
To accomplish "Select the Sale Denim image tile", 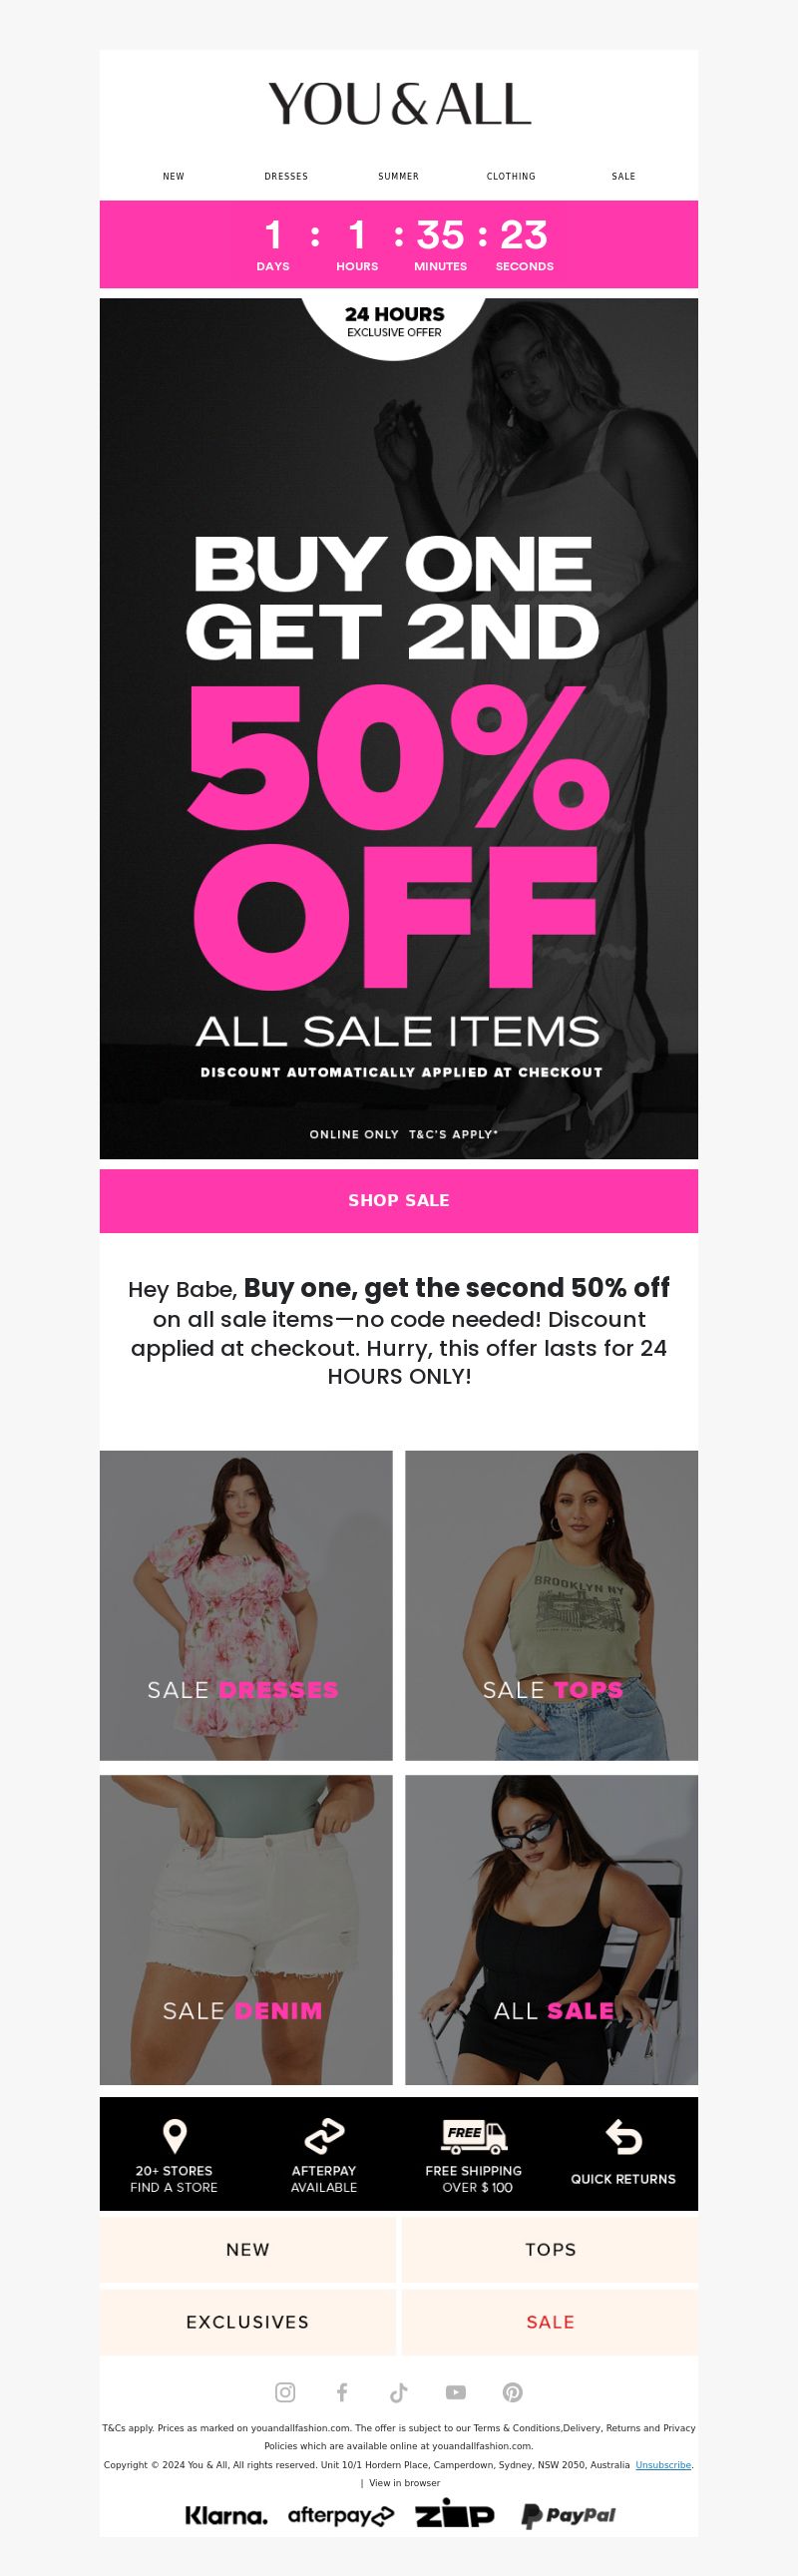I will tap(246, 1930).
